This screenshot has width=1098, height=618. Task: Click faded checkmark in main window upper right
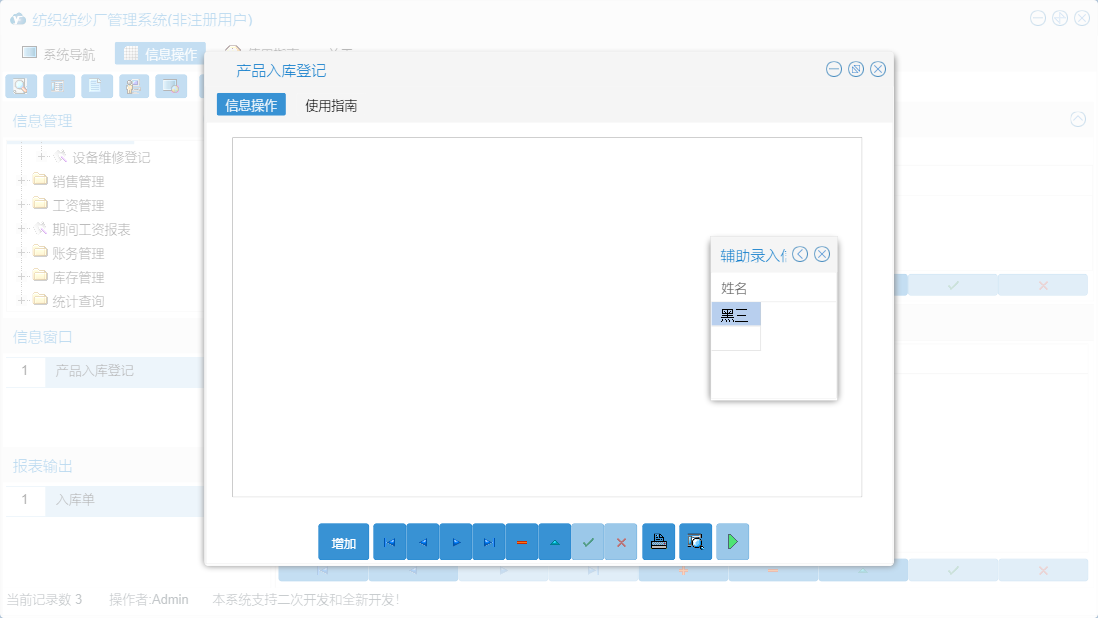[x=953, y=285]
